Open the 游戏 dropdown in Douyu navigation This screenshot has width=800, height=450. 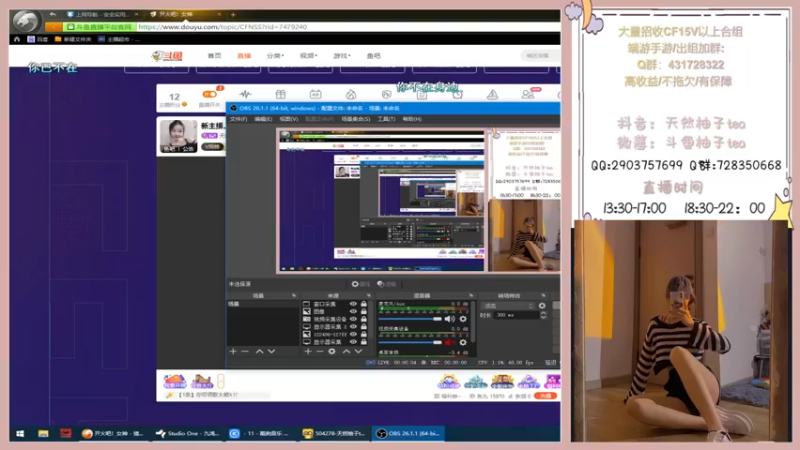tap(341, 56)
